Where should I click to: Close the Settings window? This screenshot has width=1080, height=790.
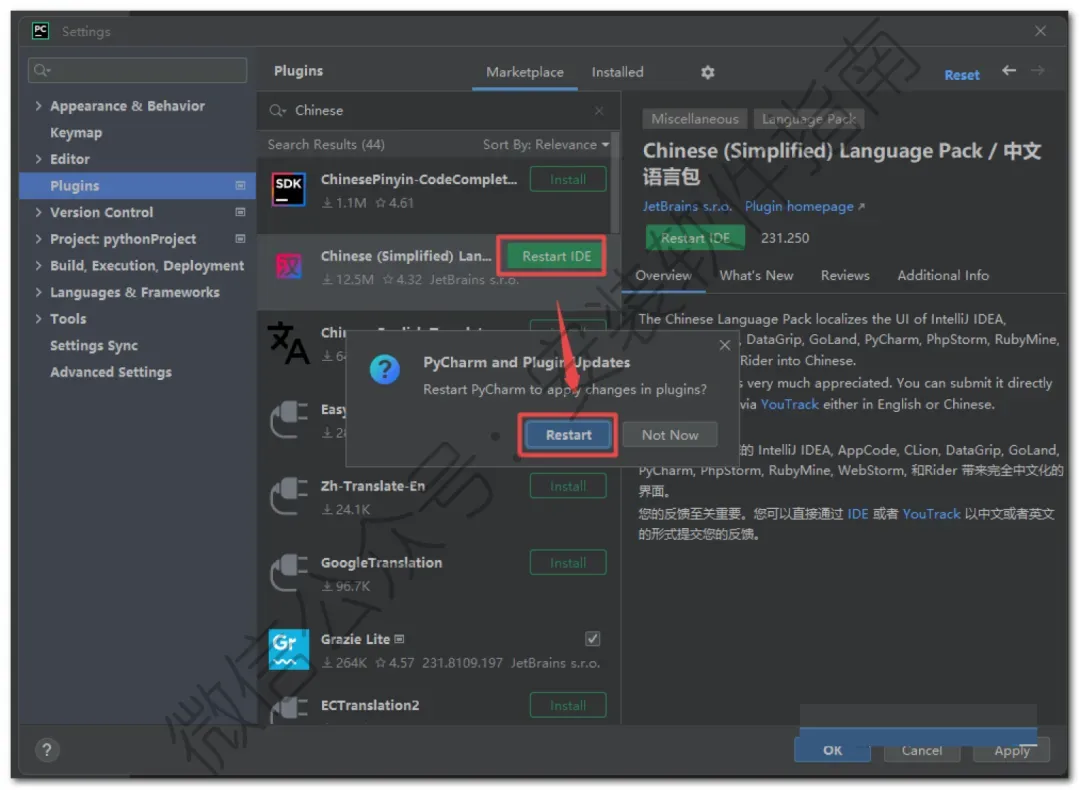point(1040,31)
